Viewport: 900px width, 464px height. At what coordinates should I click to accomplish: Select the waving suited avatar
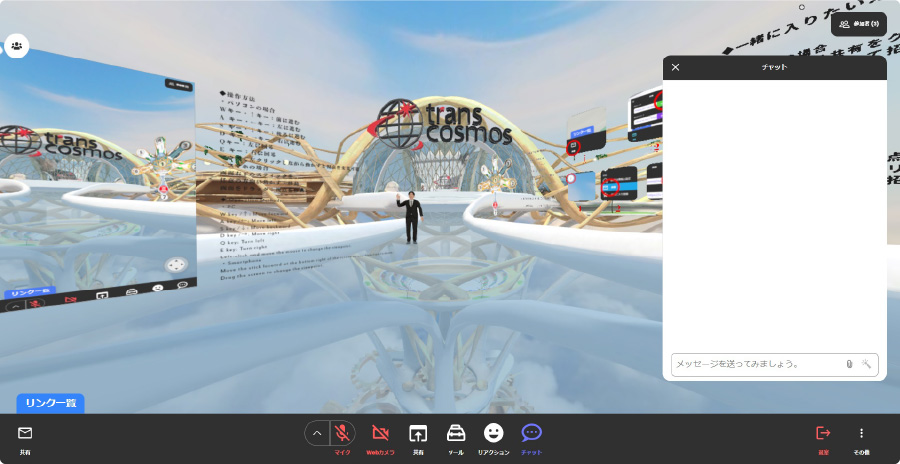[x=410, y=218]
